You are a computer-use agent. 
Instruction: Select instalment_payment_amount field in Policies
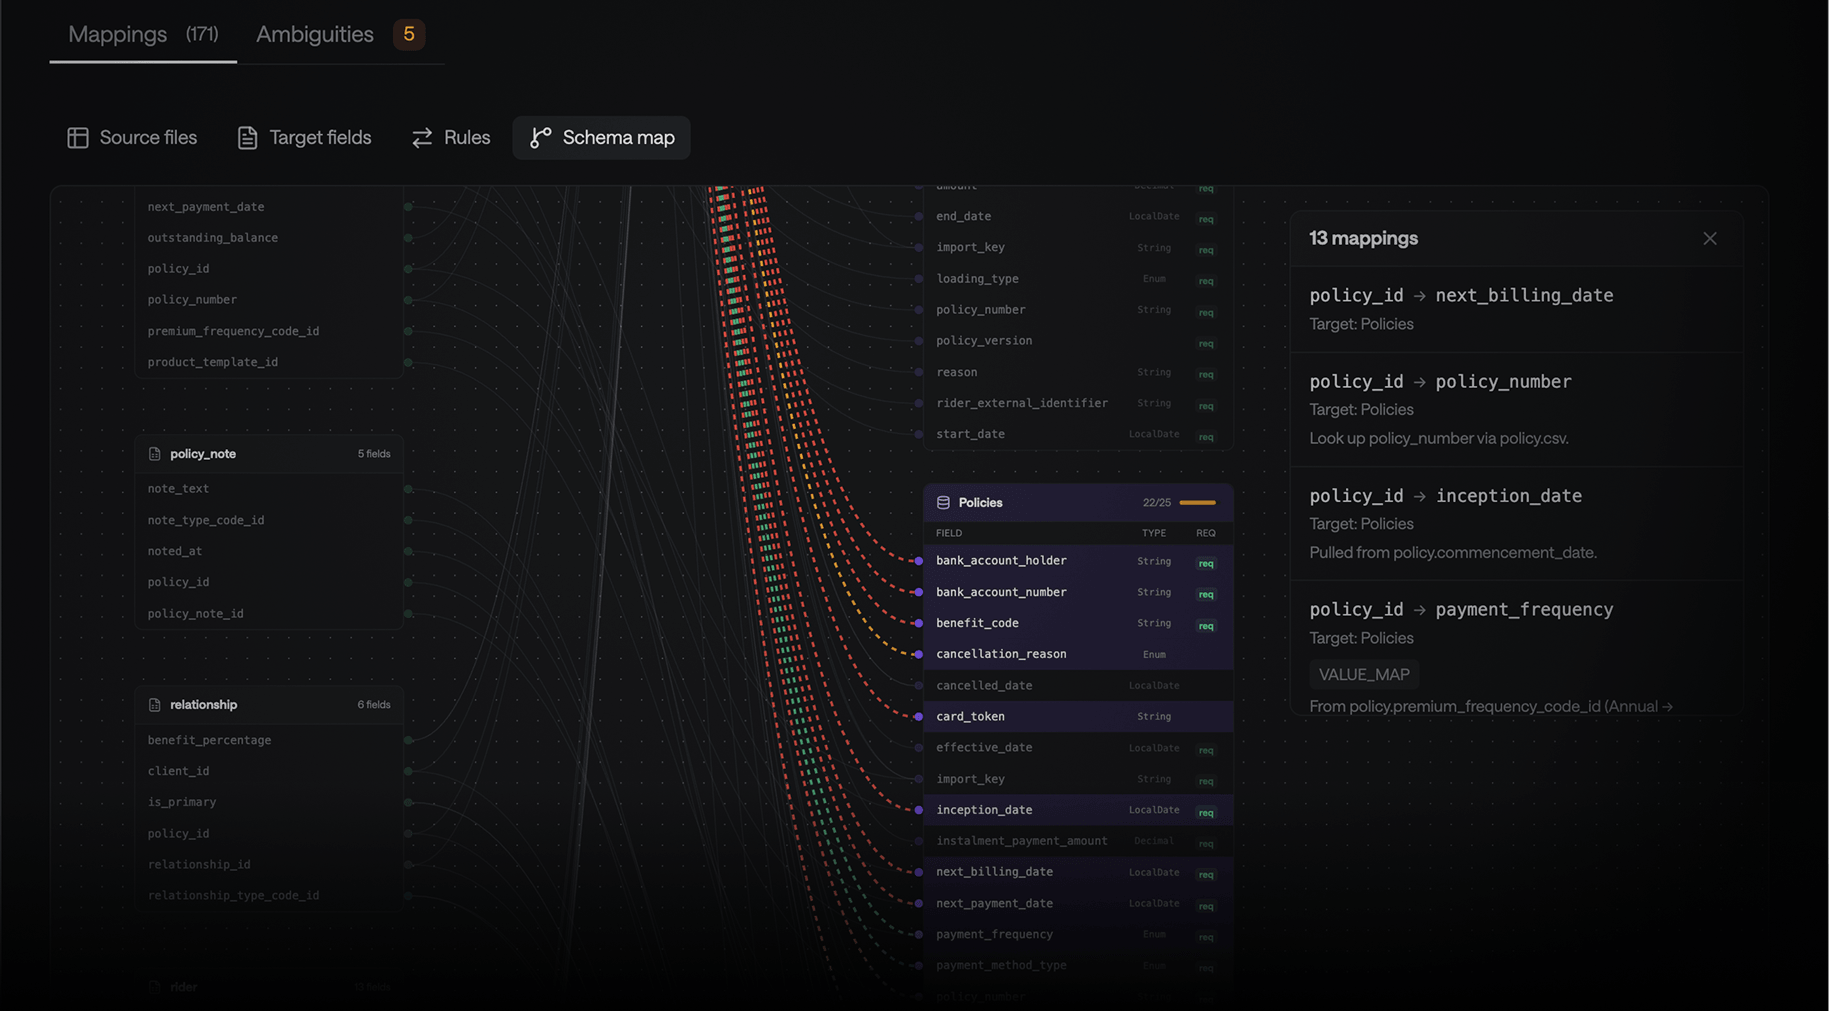coord(1078,841)
